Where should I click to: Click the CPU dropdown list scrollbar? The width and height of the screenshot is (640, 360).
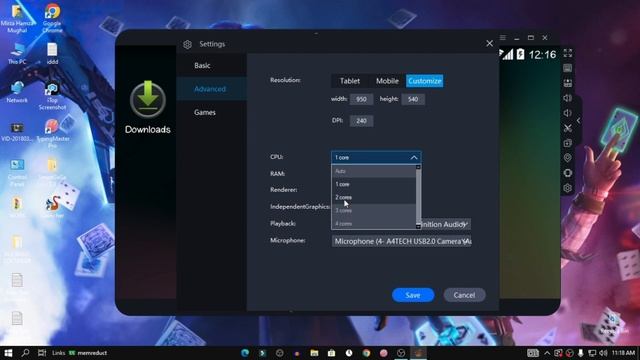[x=418, y=197]
